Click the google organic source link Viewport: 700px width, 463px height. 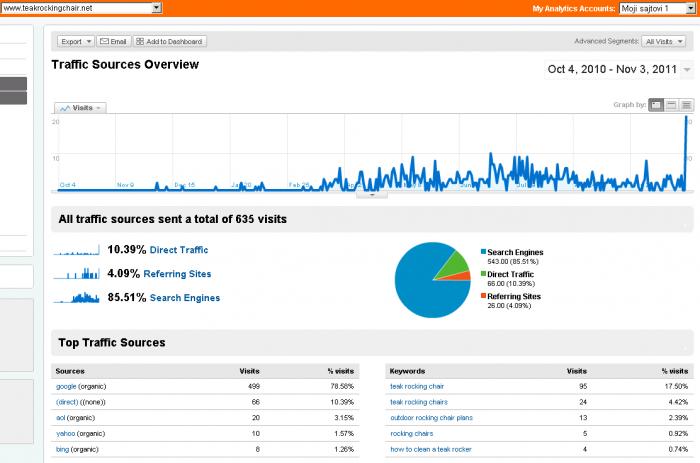66,386
